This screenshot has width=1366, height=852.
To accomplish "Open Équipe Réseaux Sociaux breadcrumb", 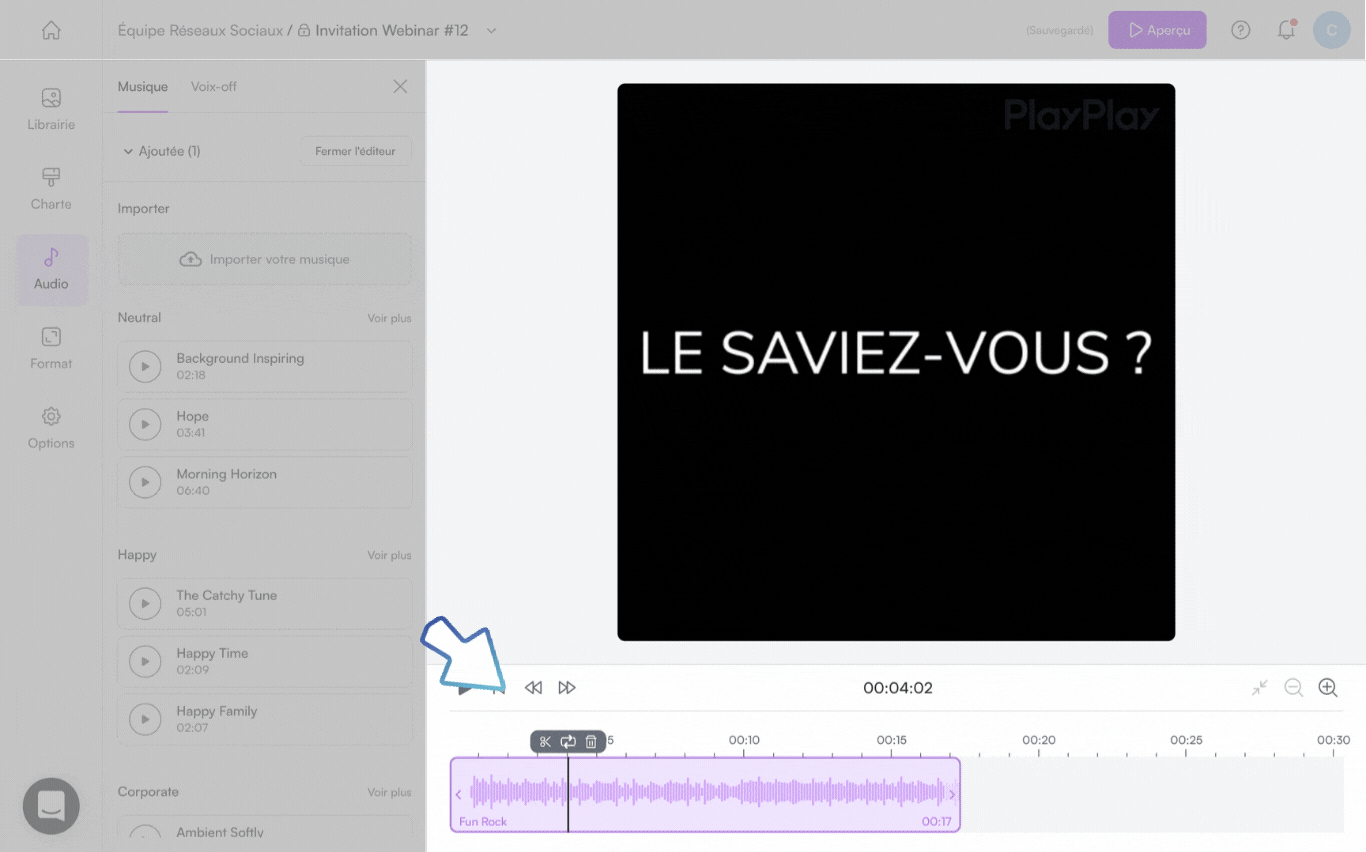I will pyautogui.click(x=200, y=31).
